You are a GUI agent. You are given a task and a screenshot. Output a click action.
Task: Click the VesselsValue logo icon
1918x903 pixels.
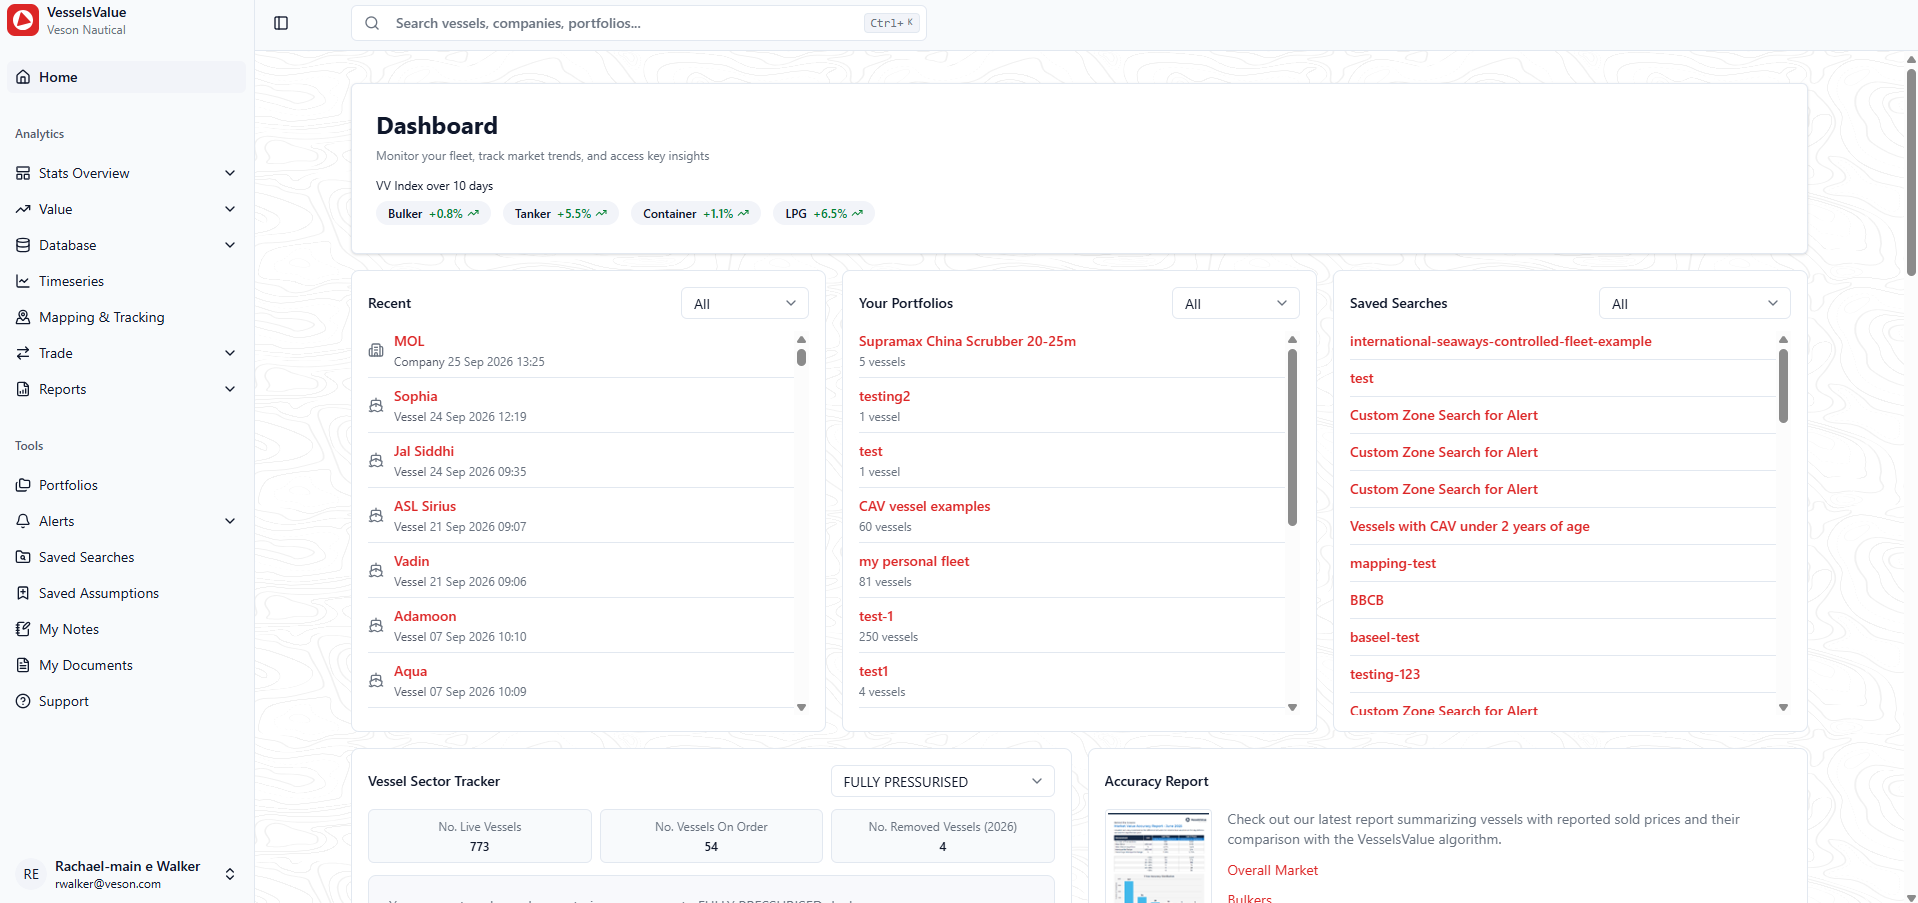pyautogui.click(x=23, y=20)
